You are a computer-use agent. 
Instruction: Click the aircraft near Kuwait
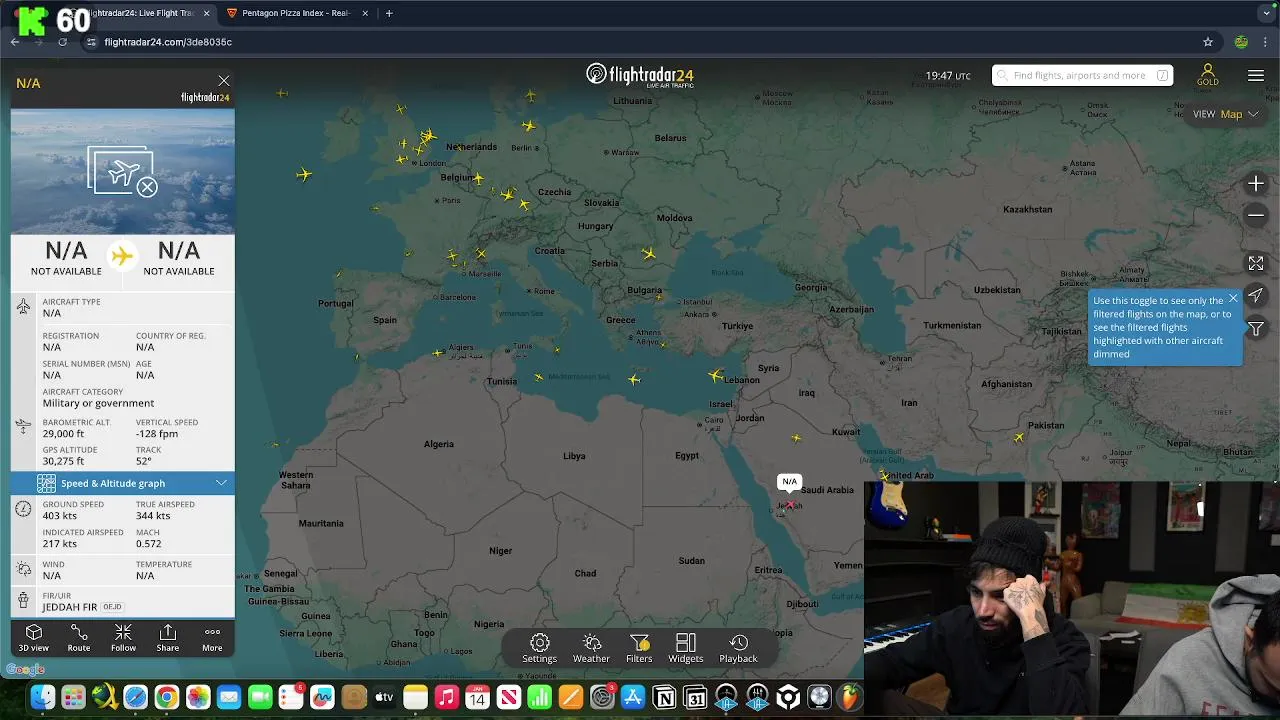(796, 438)
